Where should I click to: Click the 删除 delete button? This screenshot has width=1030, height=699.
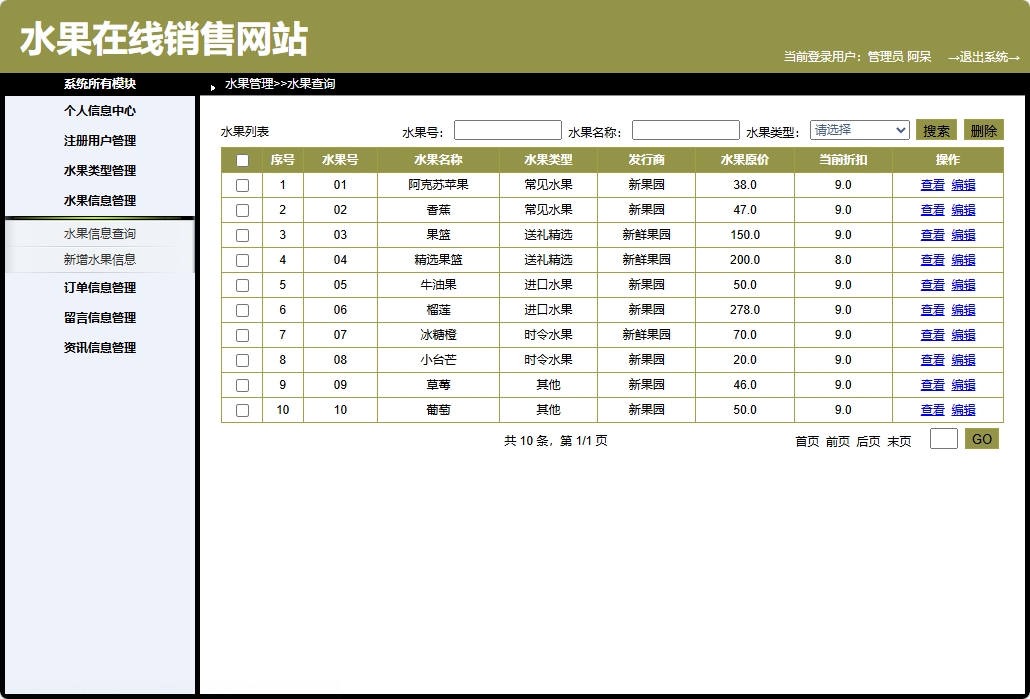coord(984,129)
